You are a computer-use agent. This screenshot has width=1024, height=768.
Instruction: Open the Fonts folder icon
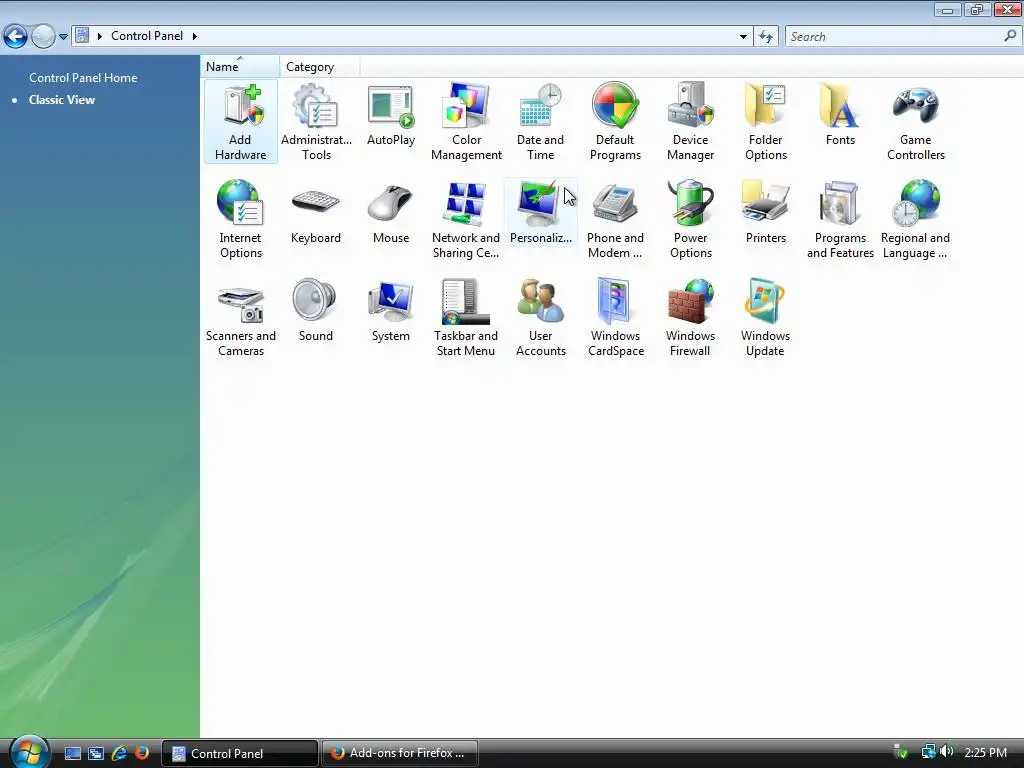(x=840, y=115)
